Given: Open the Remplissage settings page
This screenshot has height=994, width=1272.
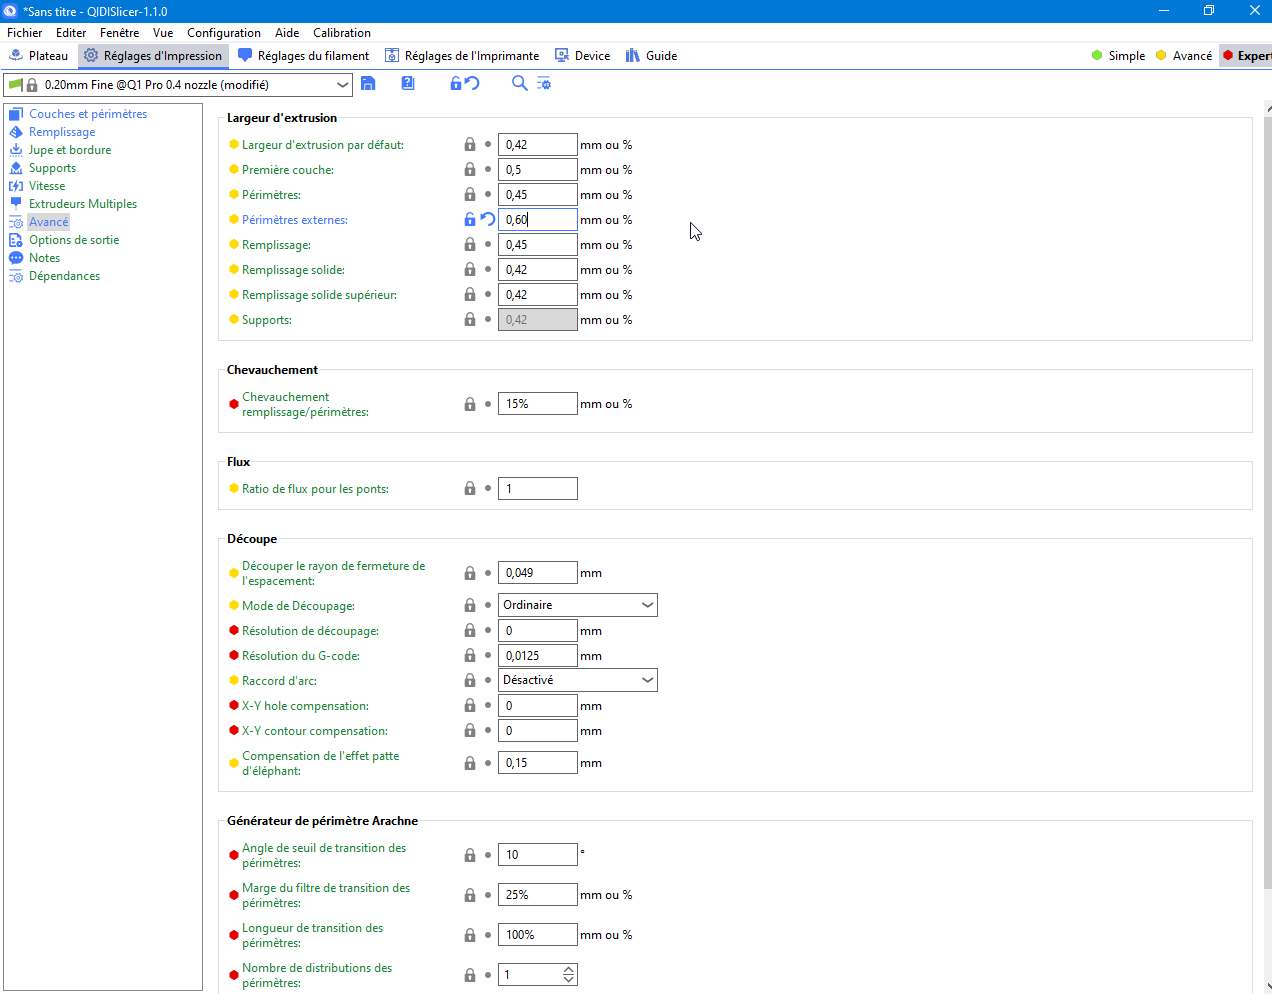Looking at the screenshot, I should (x=62, y=132).
